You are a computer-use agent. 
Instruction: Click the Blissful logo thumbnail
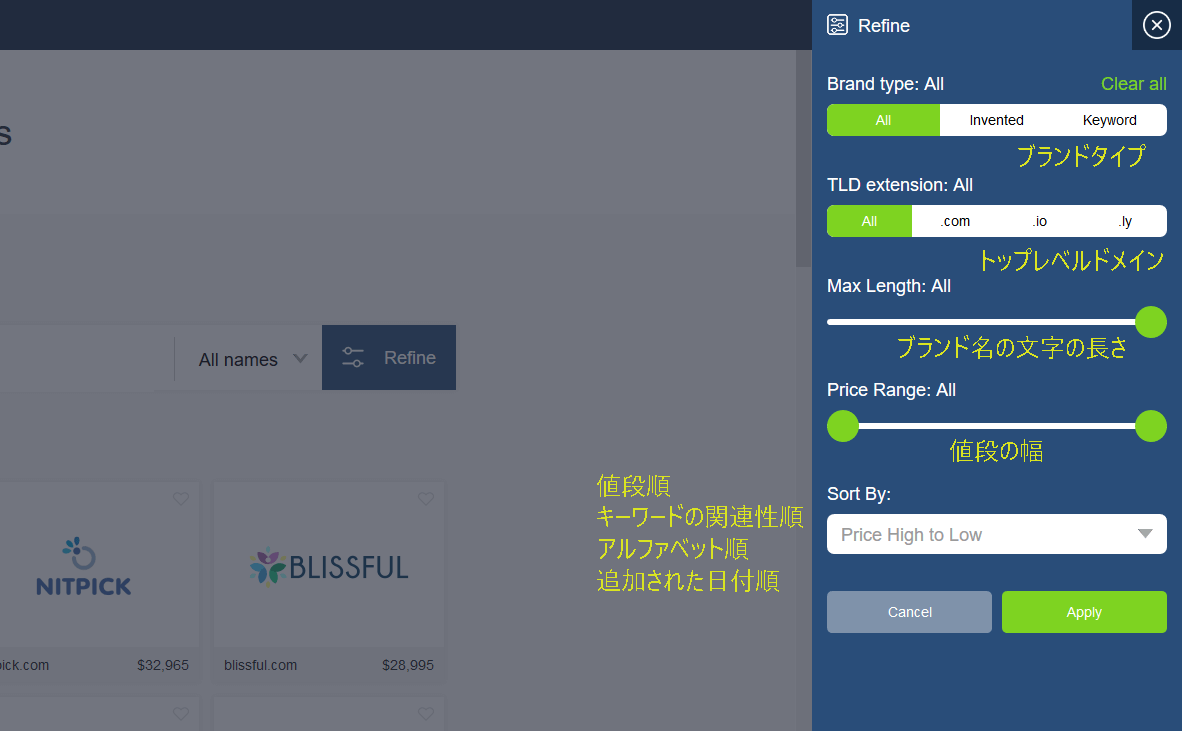pos(329,567)
